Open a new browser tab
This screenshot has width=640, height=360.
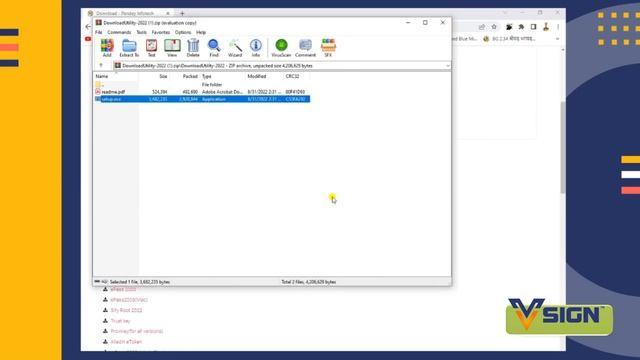[x=182, y=13]
